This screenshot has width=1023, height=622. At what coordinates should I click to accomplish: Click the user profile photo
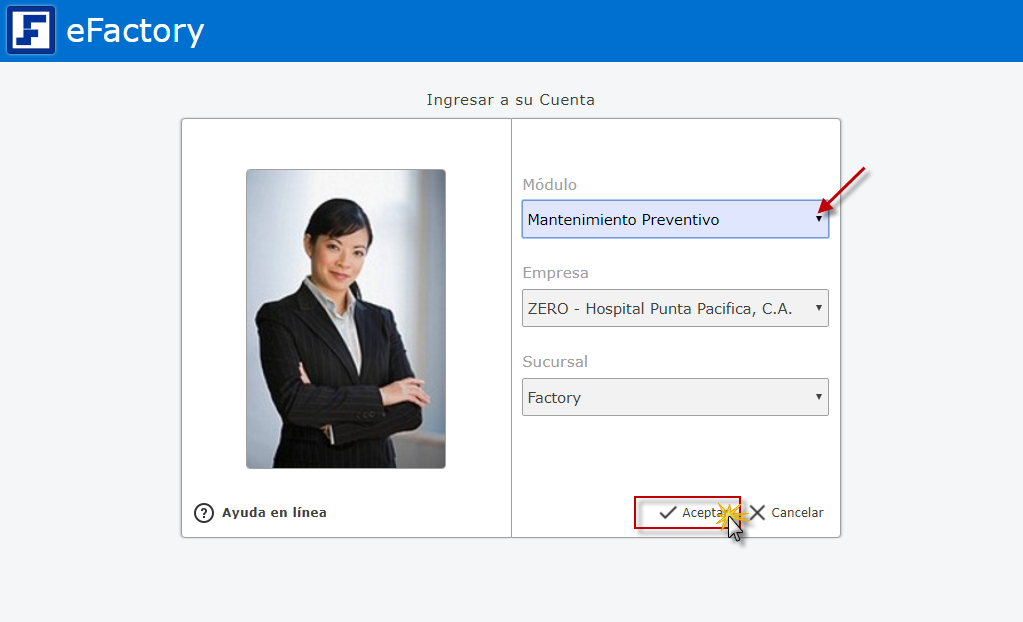pyautogui.click(x=346, y=318)
